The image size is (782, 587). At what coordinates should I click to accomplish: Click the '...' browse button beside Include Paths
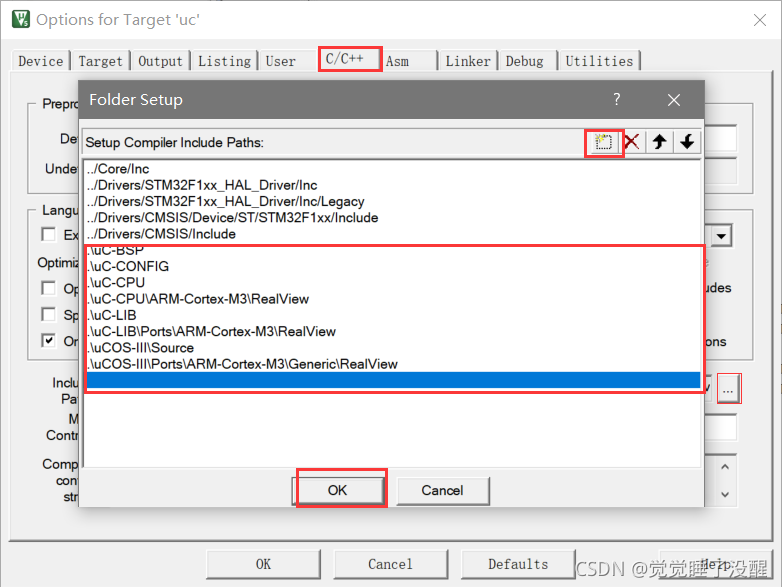[x=729, y=389]
